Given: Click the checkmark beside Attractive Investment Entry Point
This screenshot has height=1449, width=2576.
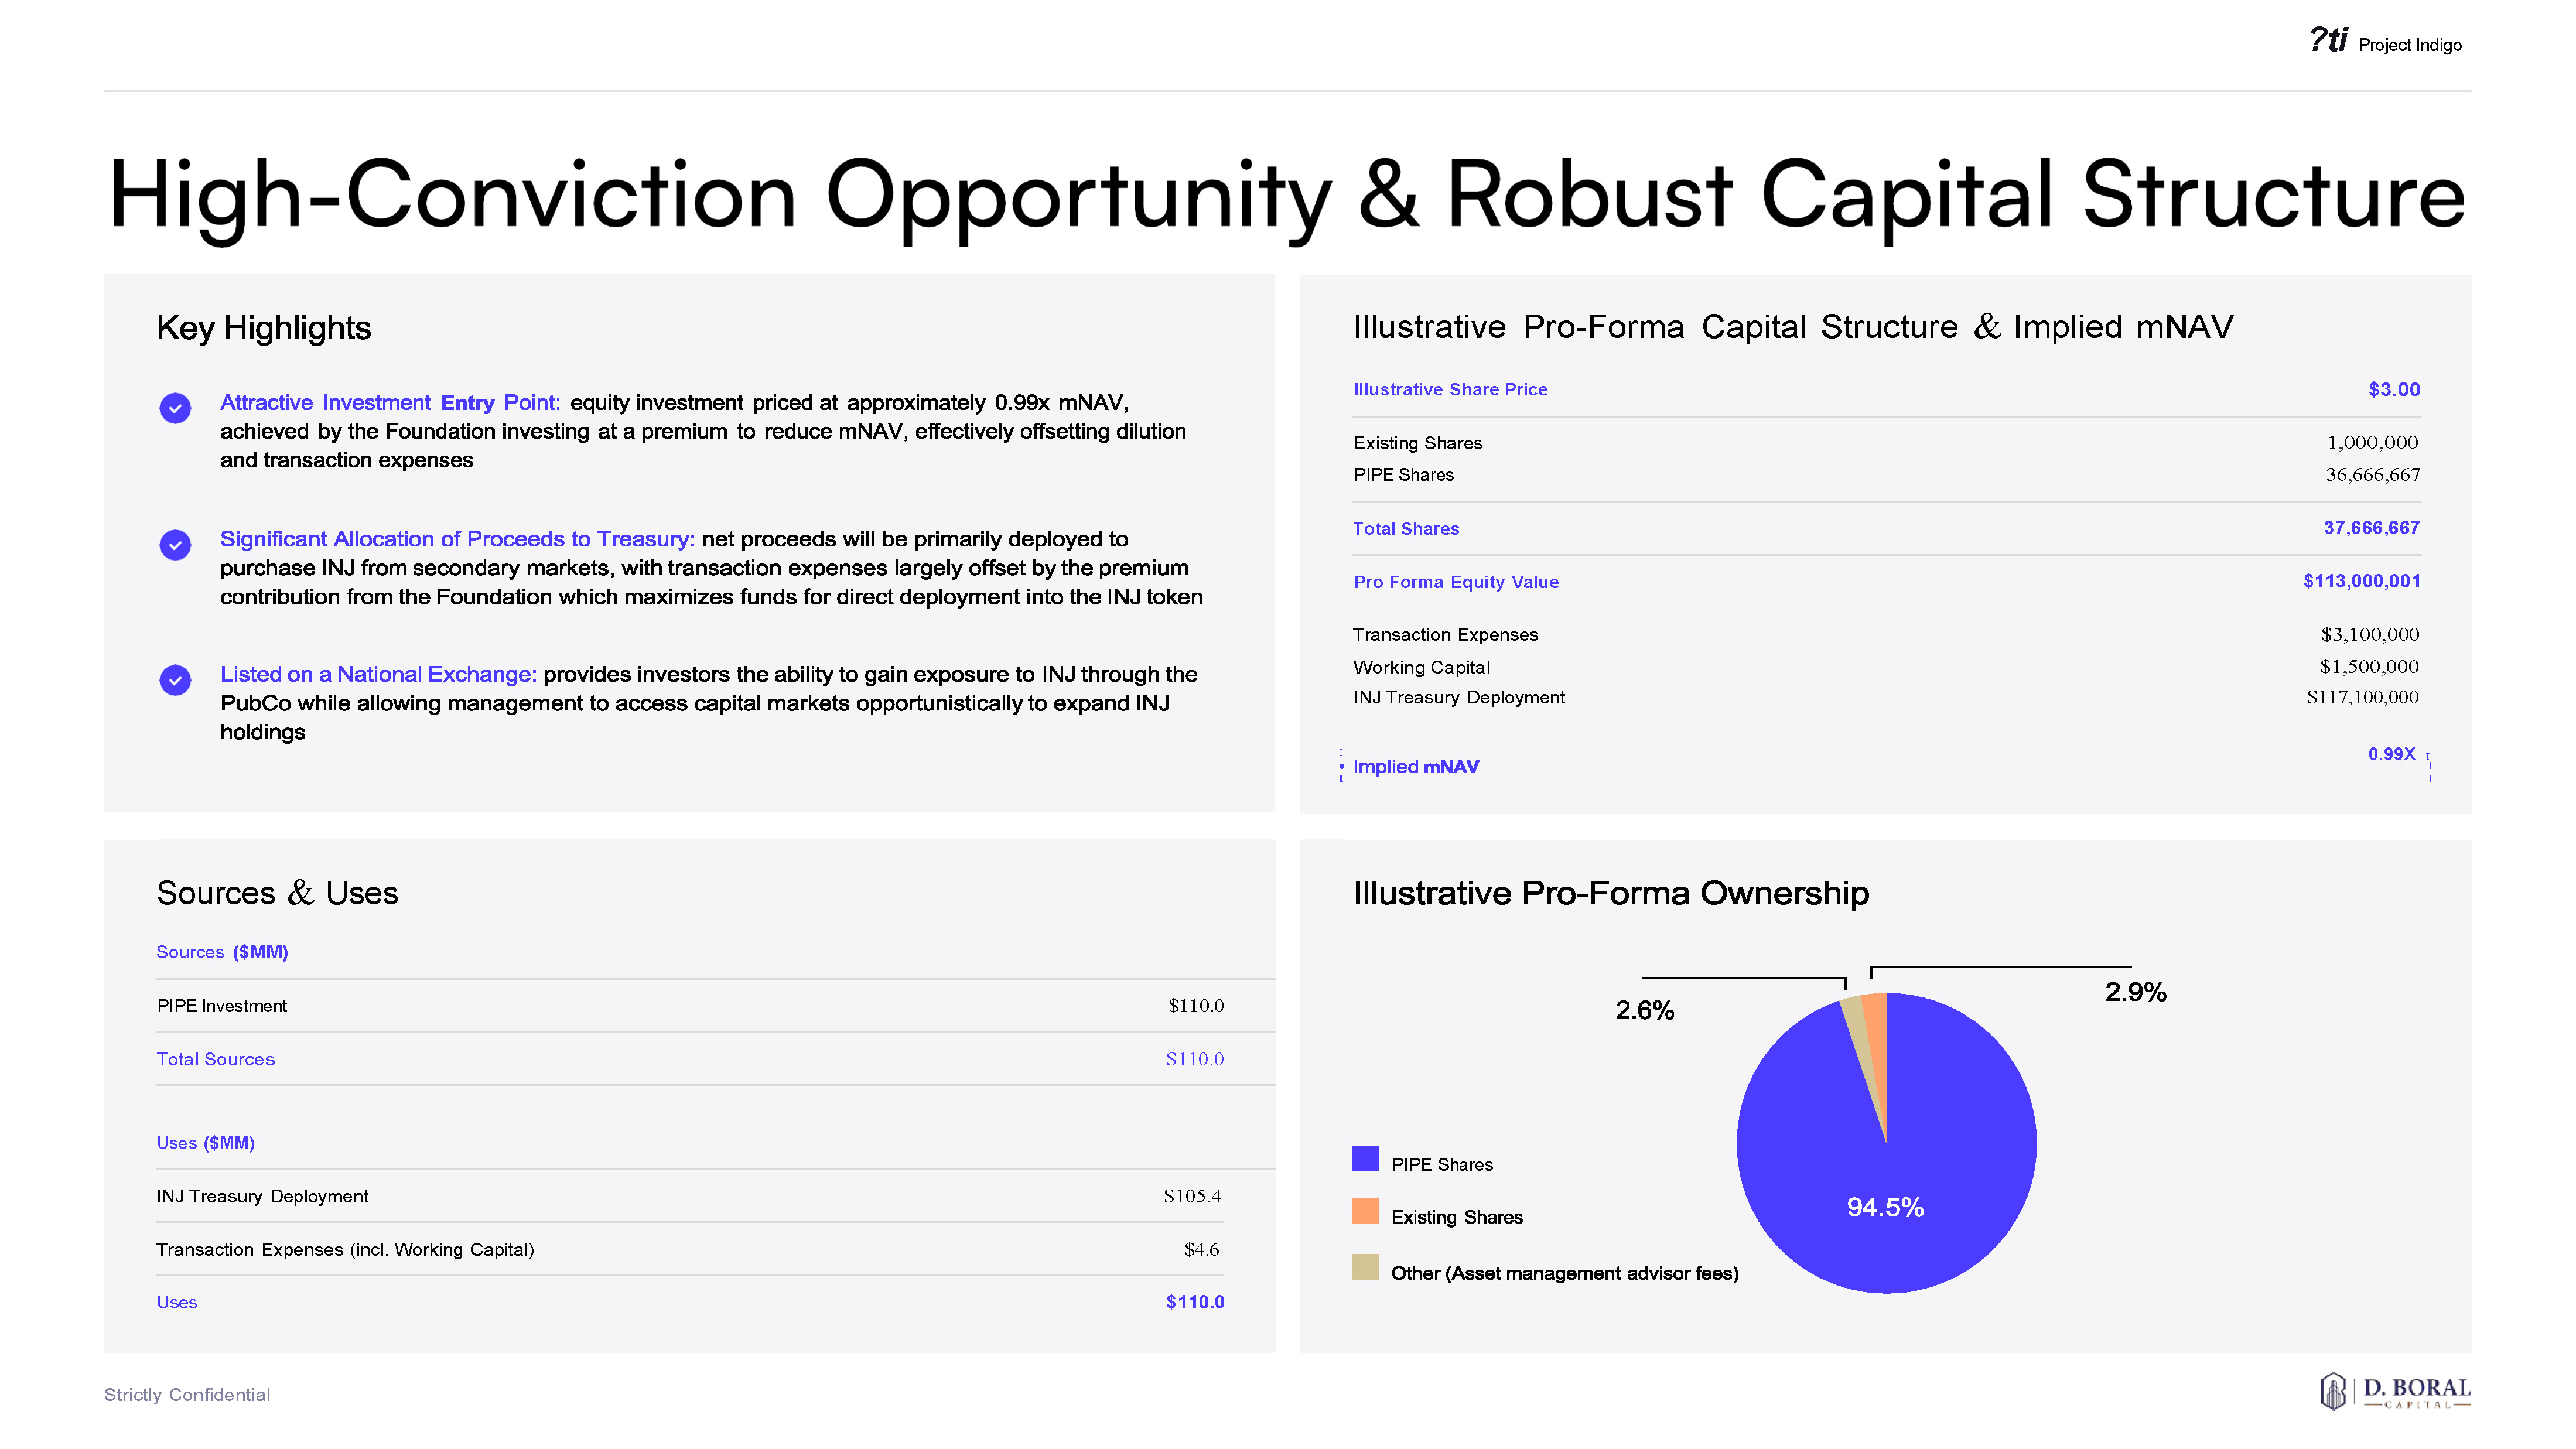Looking at the screenshot, I should click(175, 408).
